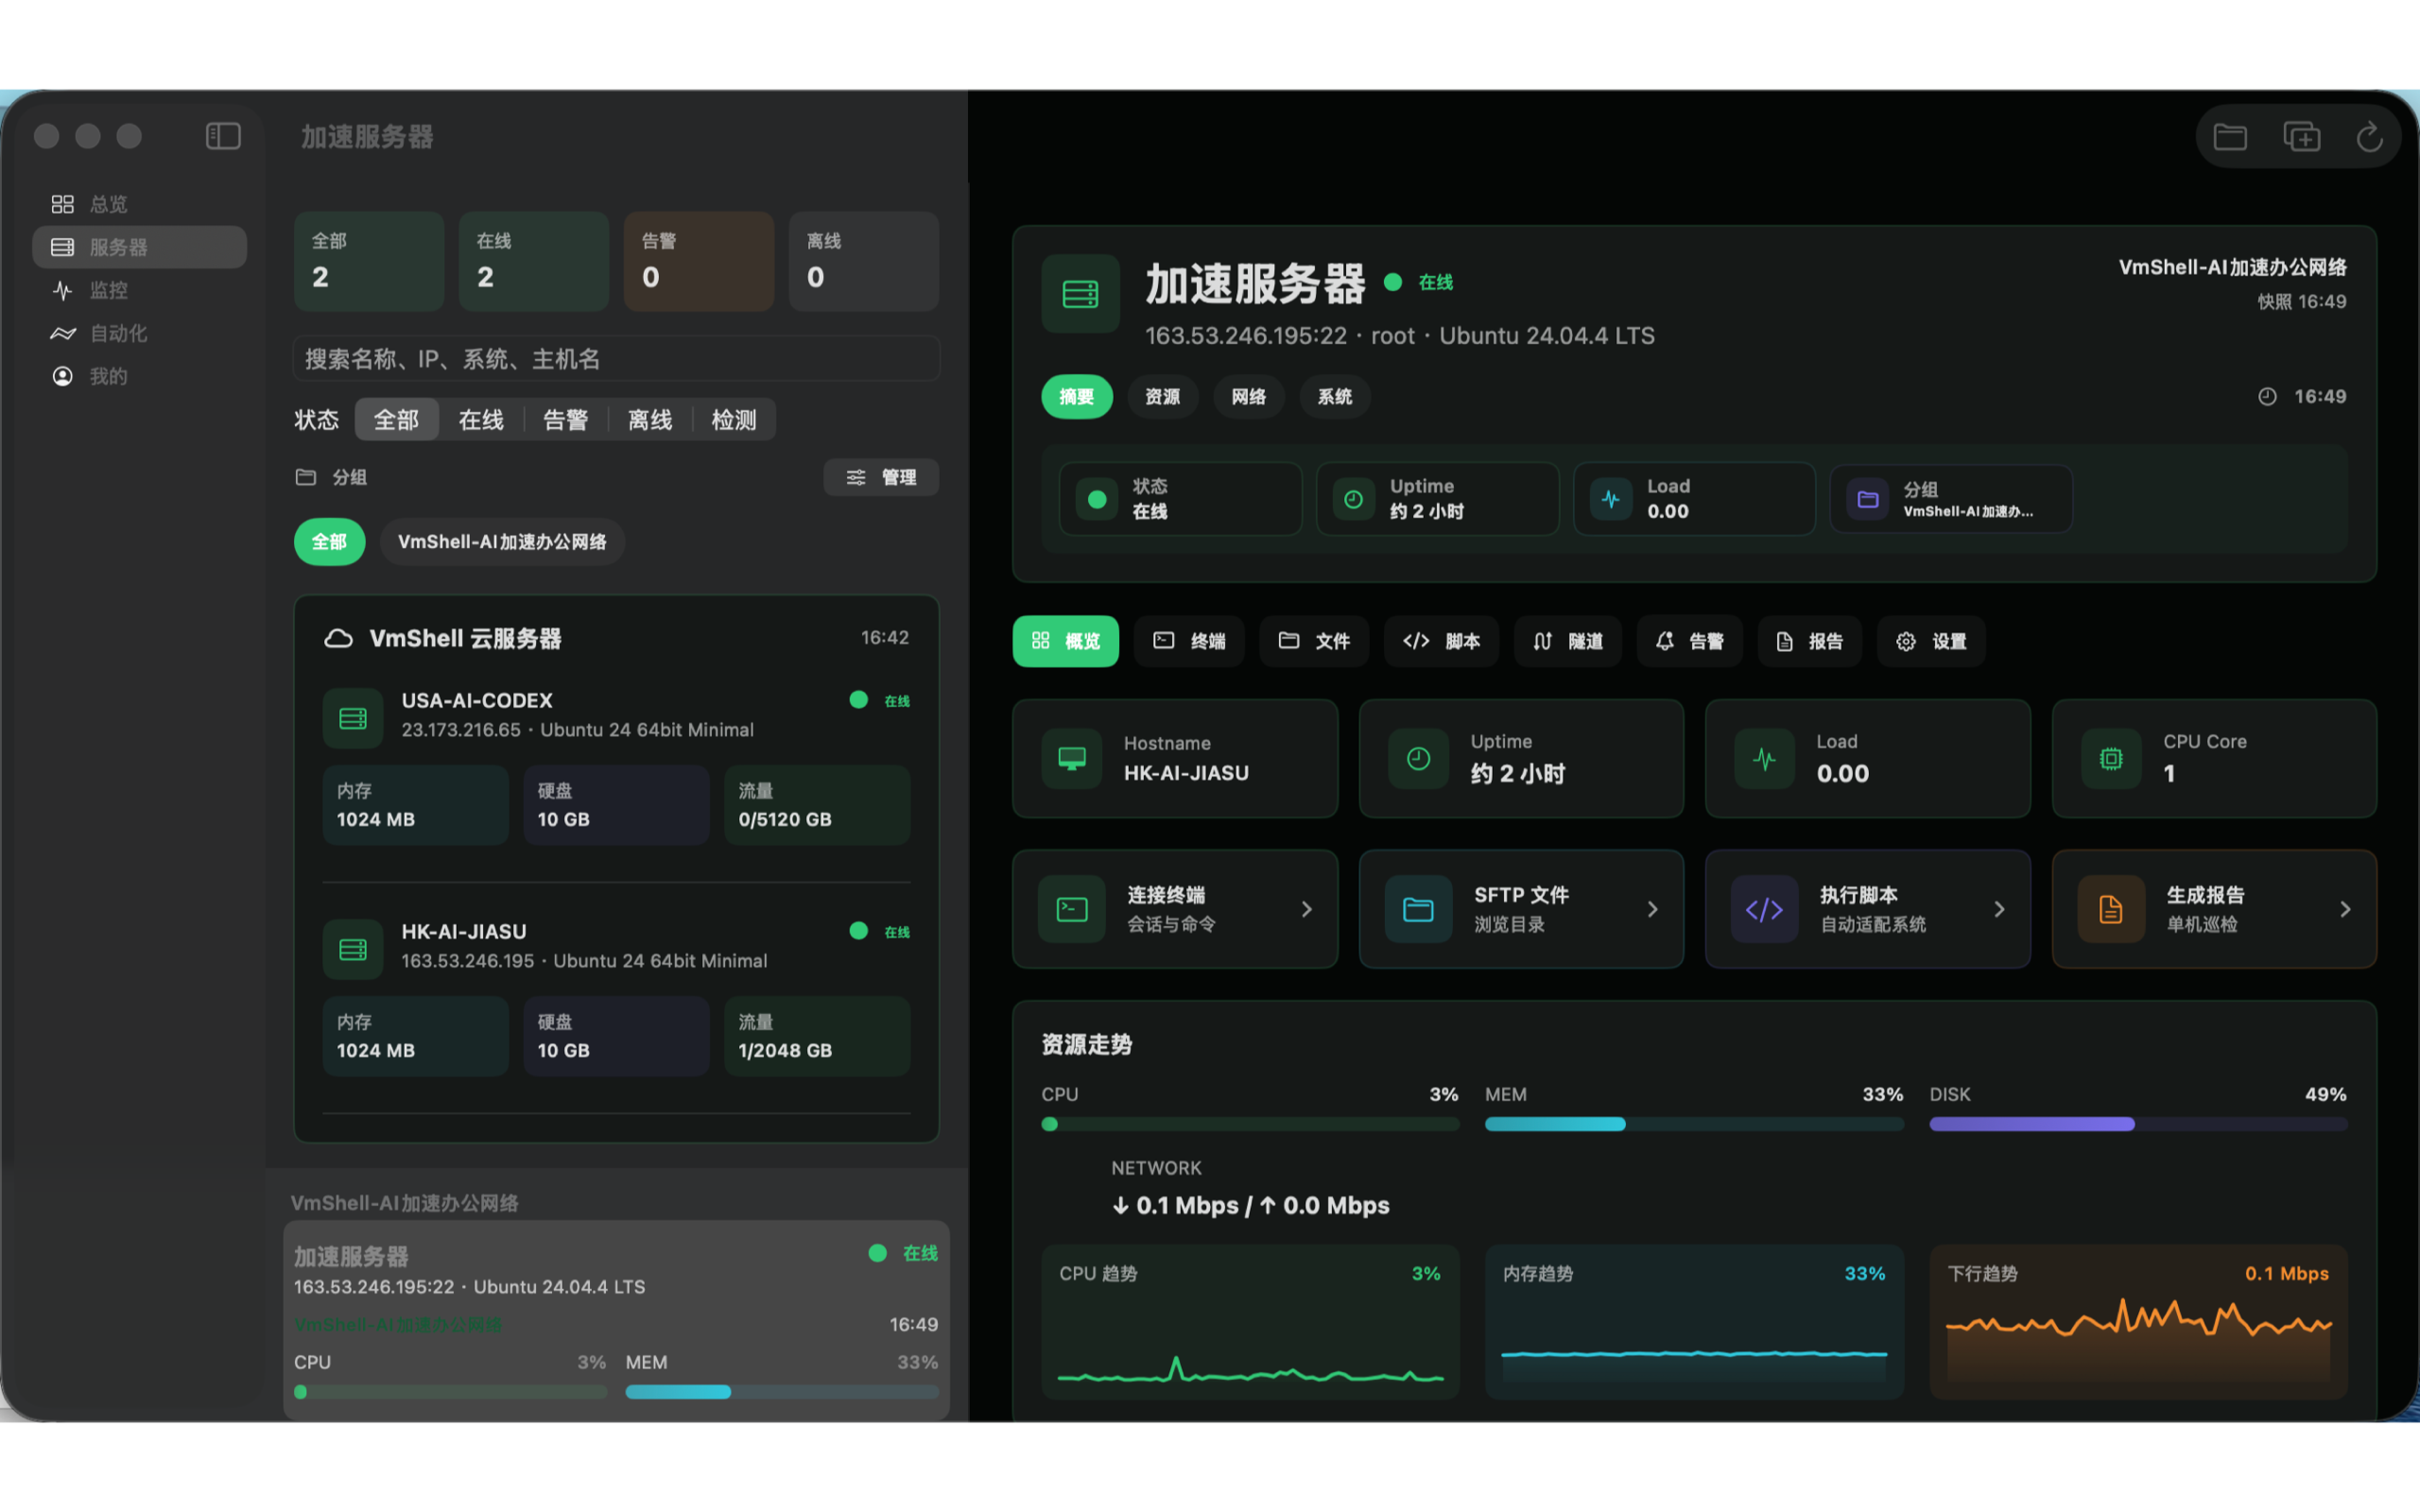2420x1512 pixels.
Task: Expand the 生成报告 card chevron
Action: (x=2345, y=909)
